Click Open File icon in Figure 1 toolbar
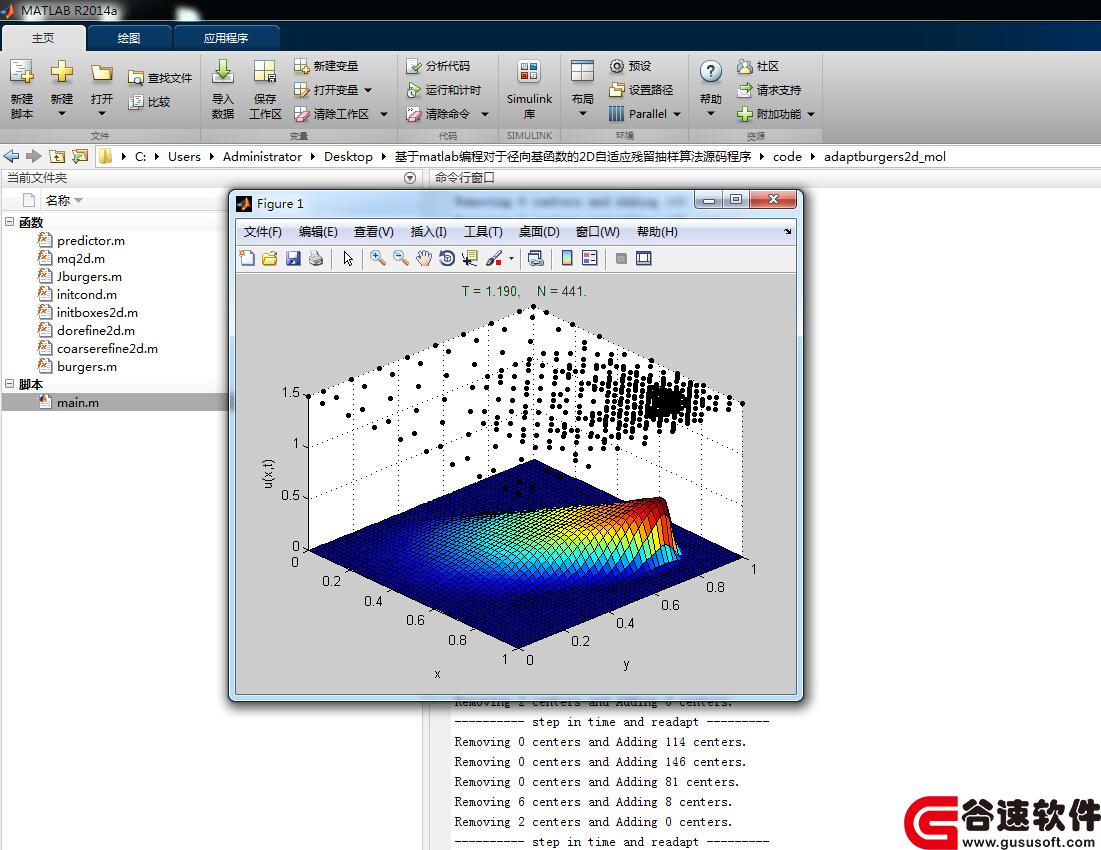This screenshot has height=850, width=1101. pos(270,258)
